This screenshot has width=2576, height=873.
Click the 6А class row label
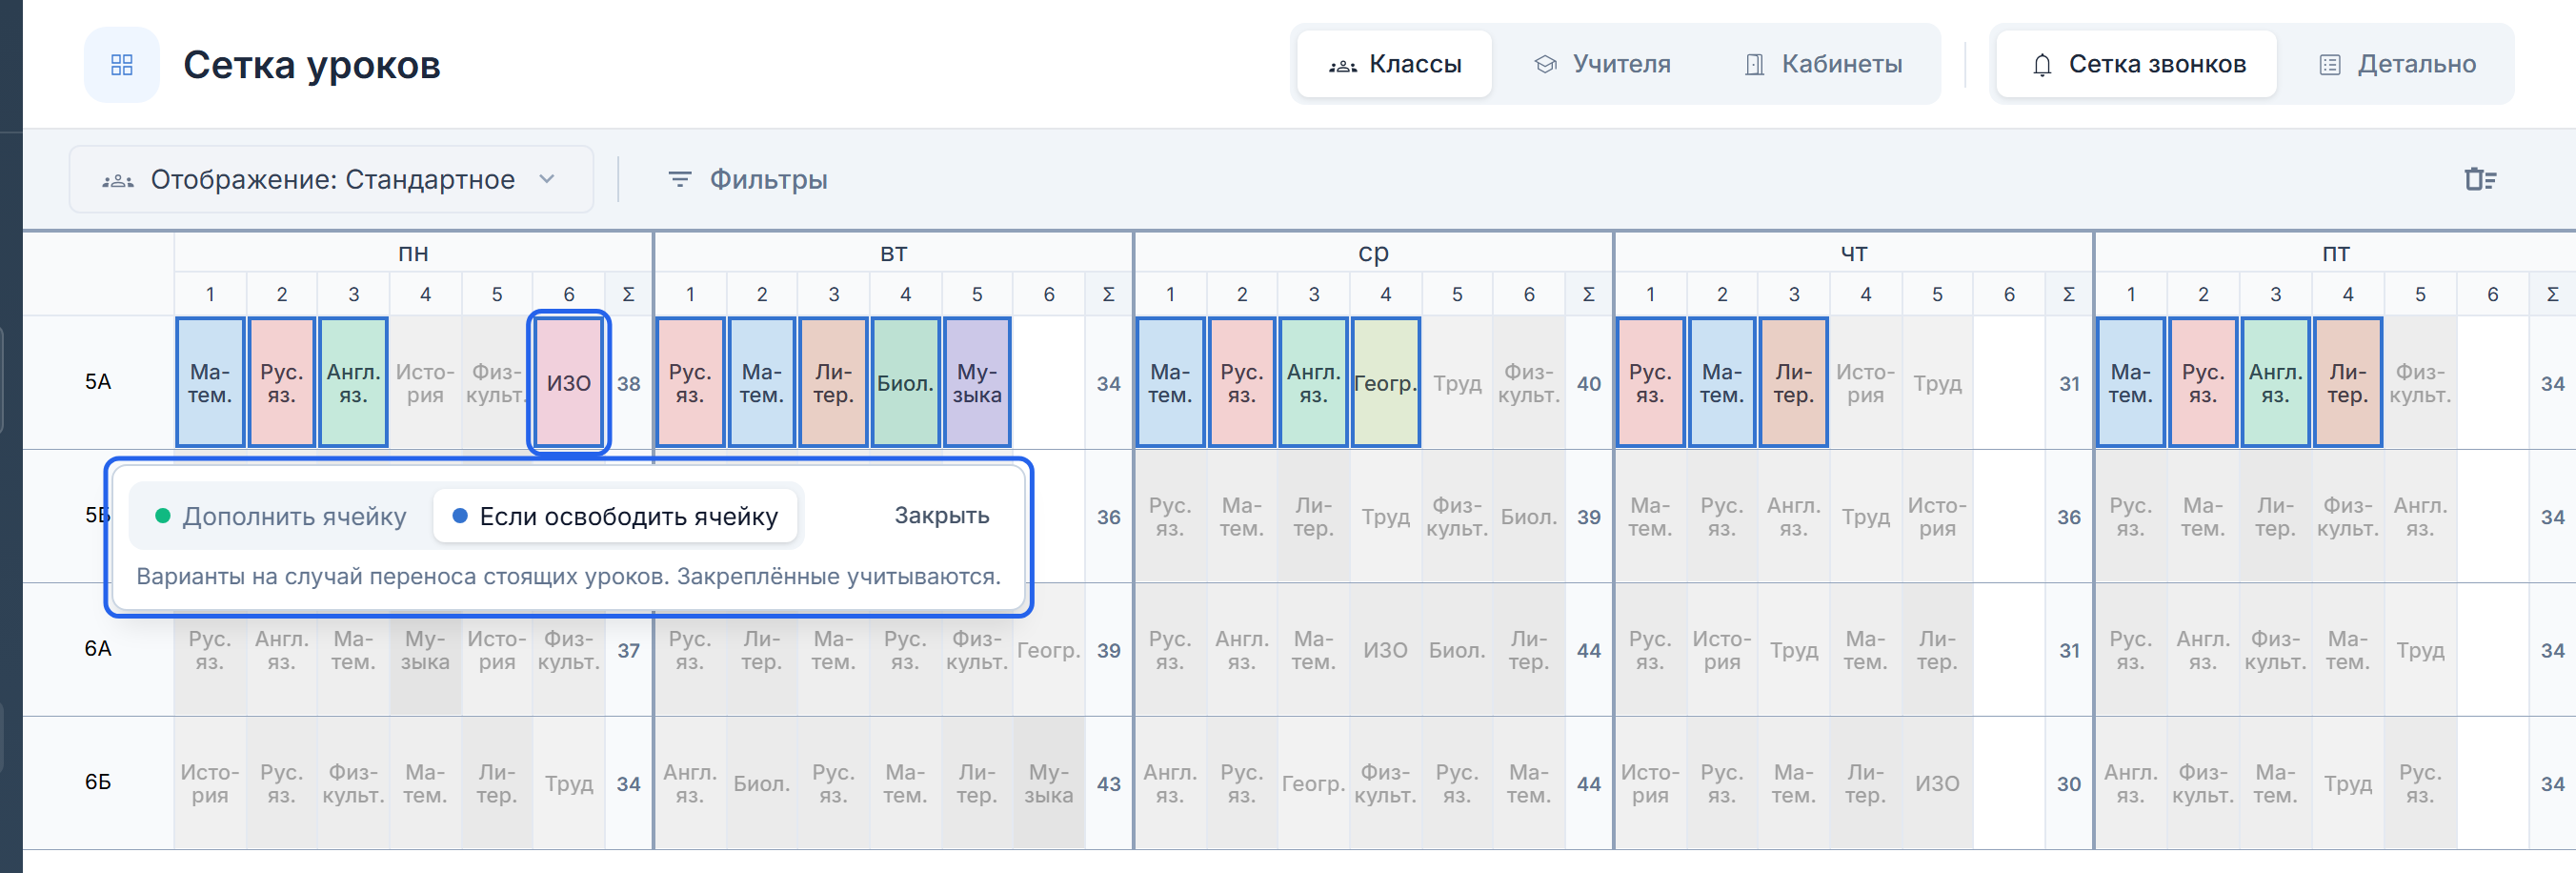tap(98, 648)
